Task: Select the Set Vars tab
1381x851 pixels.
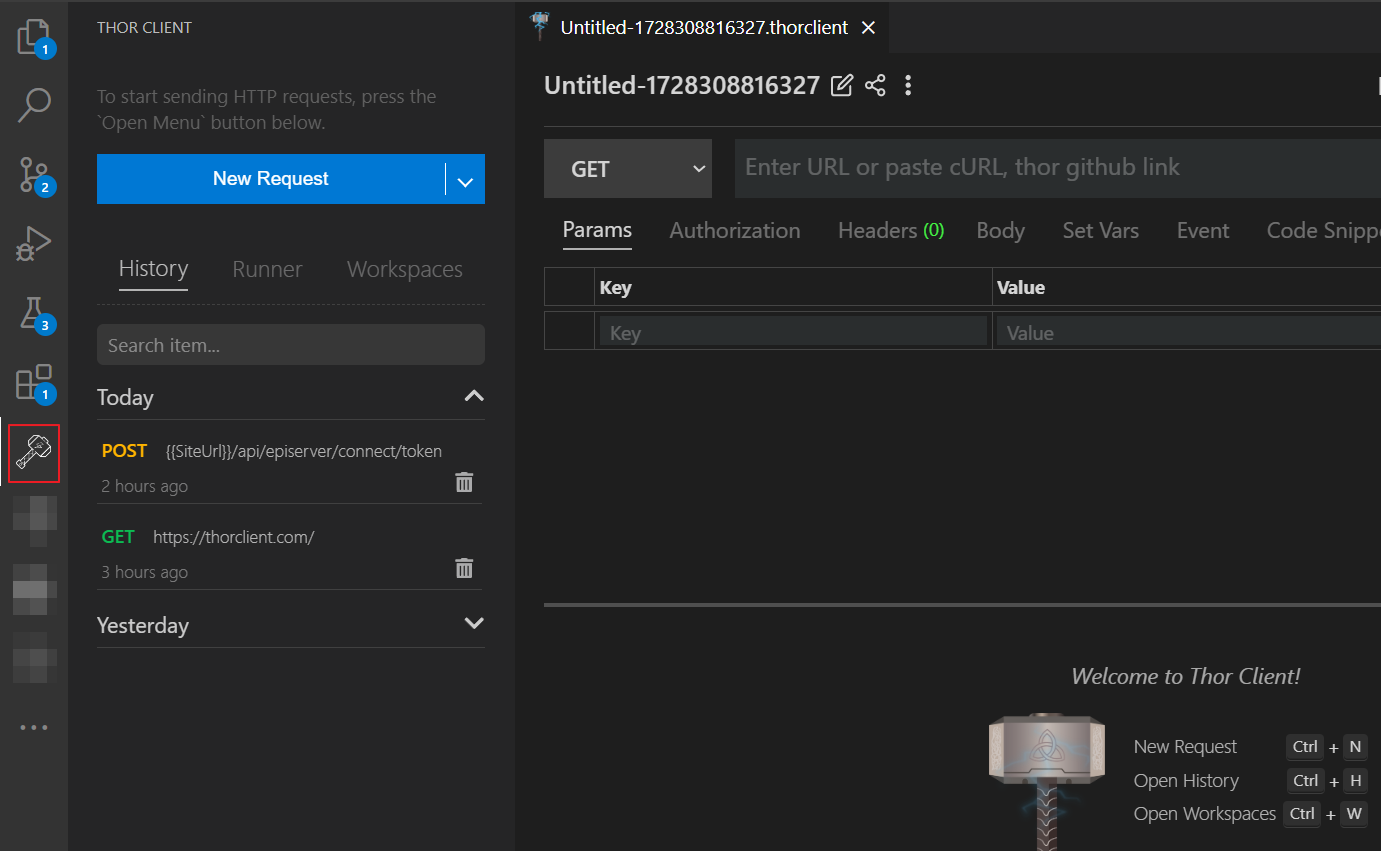Action: (x=1100, y=231)
